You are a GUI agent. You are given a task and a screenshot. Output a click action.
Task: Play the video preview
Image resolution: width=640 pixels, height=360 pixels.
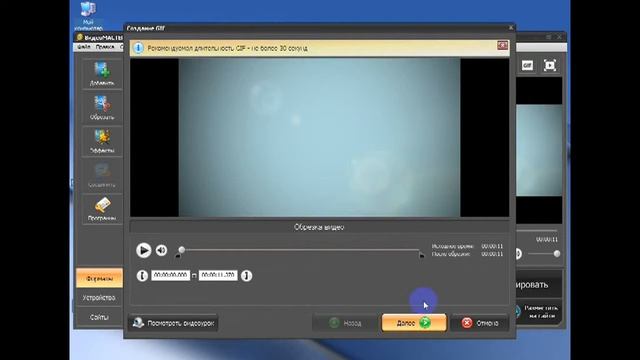143,250
